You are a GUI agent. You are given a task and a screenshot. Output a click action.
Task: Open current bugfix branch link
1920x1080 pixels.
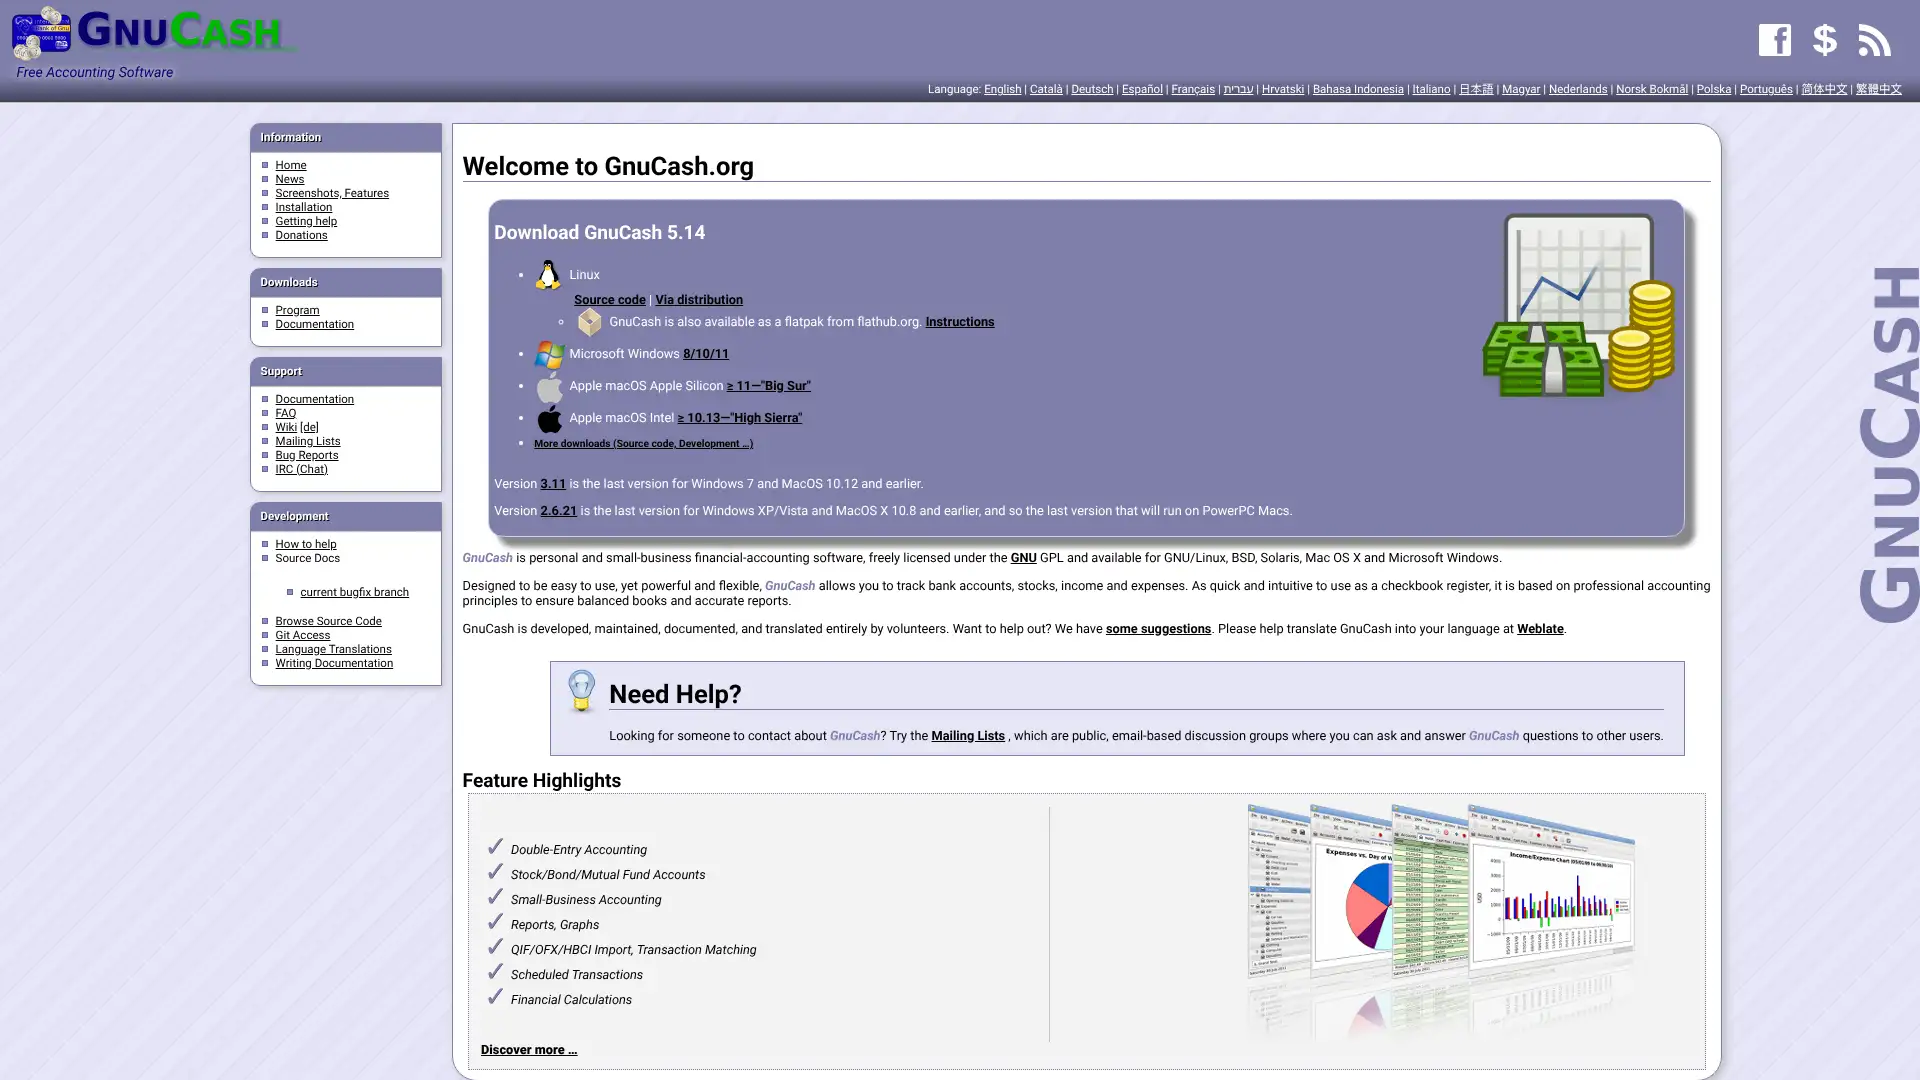354,593
